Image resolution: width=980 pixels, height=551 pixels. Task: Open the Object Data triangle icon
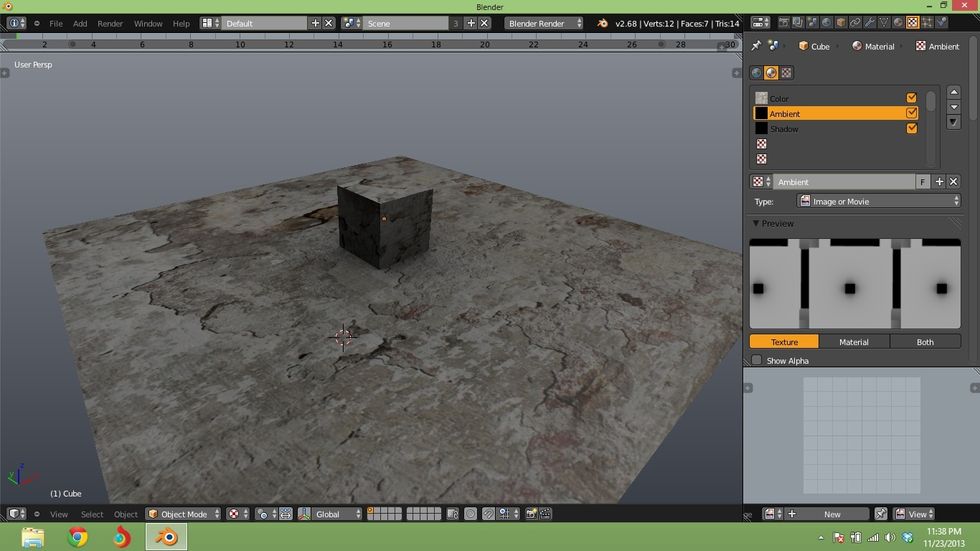tap(884, 22)
